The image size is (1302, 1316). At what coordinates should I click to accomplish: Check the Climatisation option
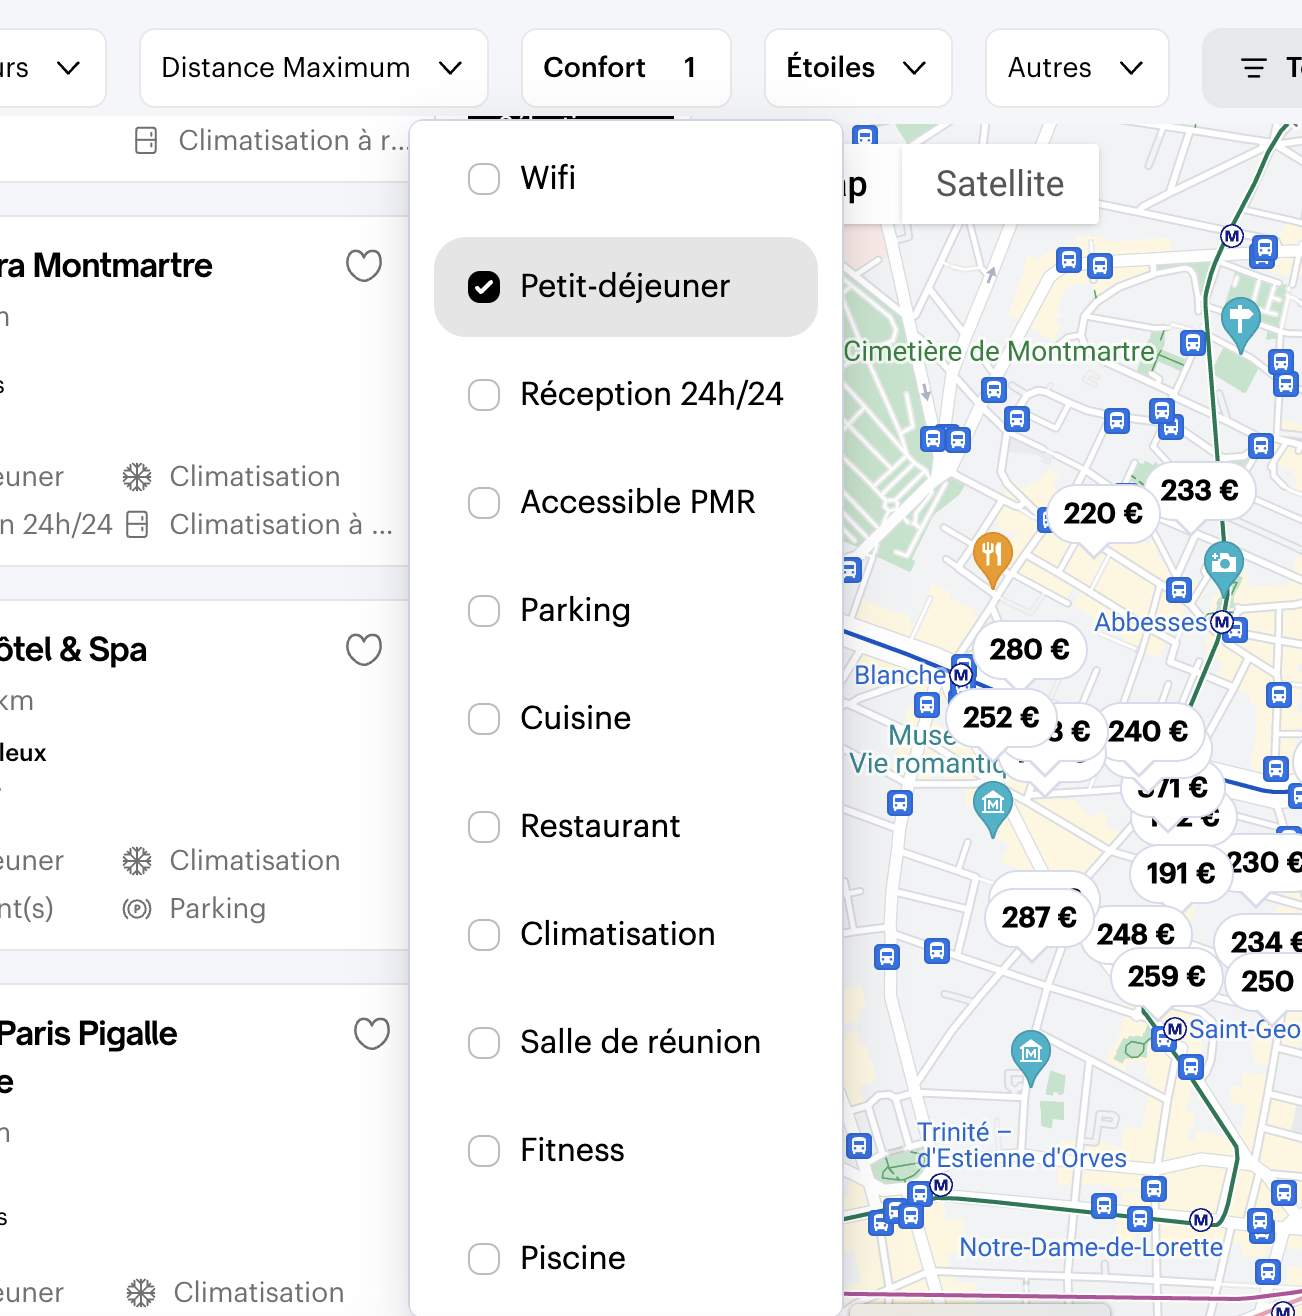coord(484,935)
